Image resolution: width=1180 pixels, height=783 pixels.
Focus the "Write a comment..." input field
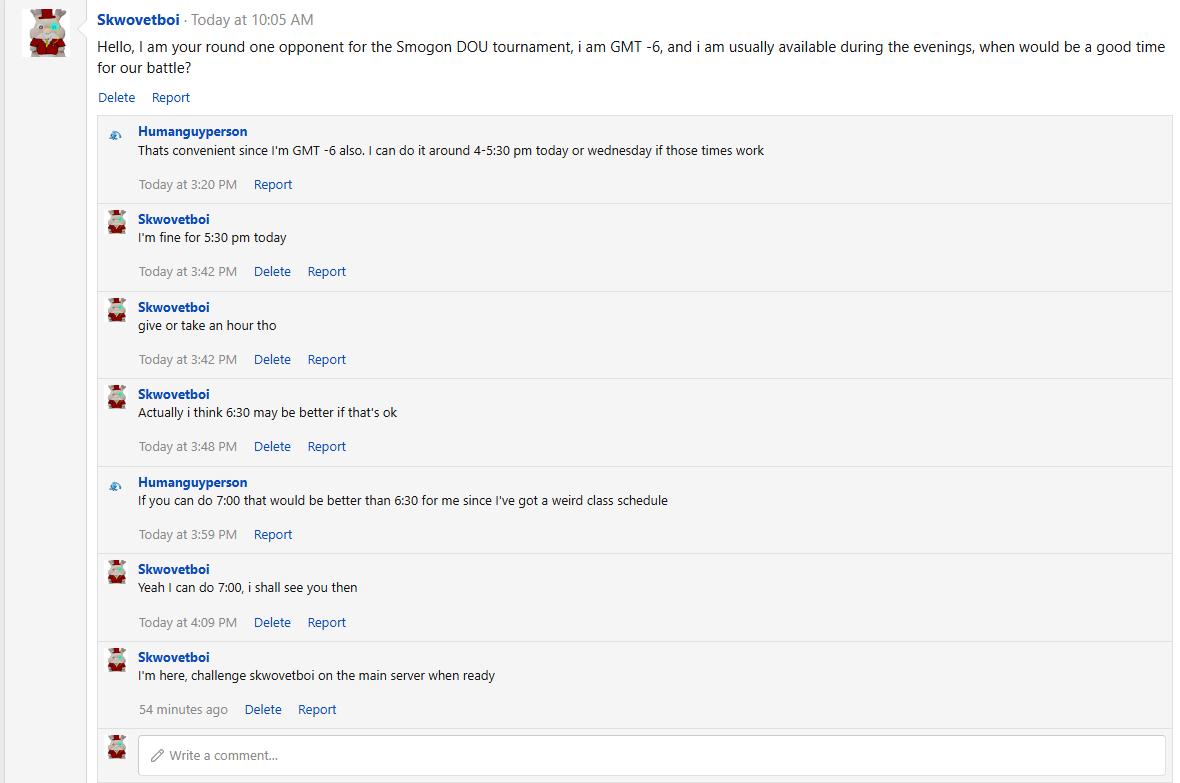(650, 756)
